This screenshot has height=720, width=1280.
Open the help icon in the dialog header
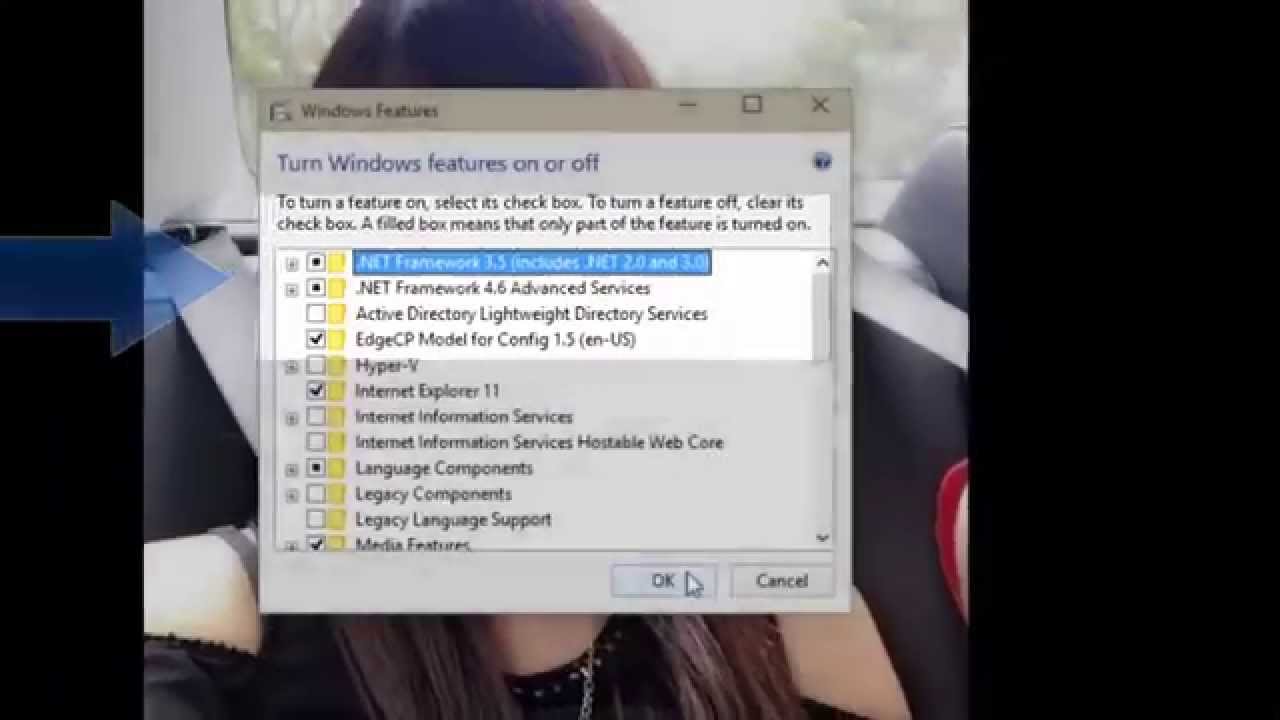coord(822,162)
